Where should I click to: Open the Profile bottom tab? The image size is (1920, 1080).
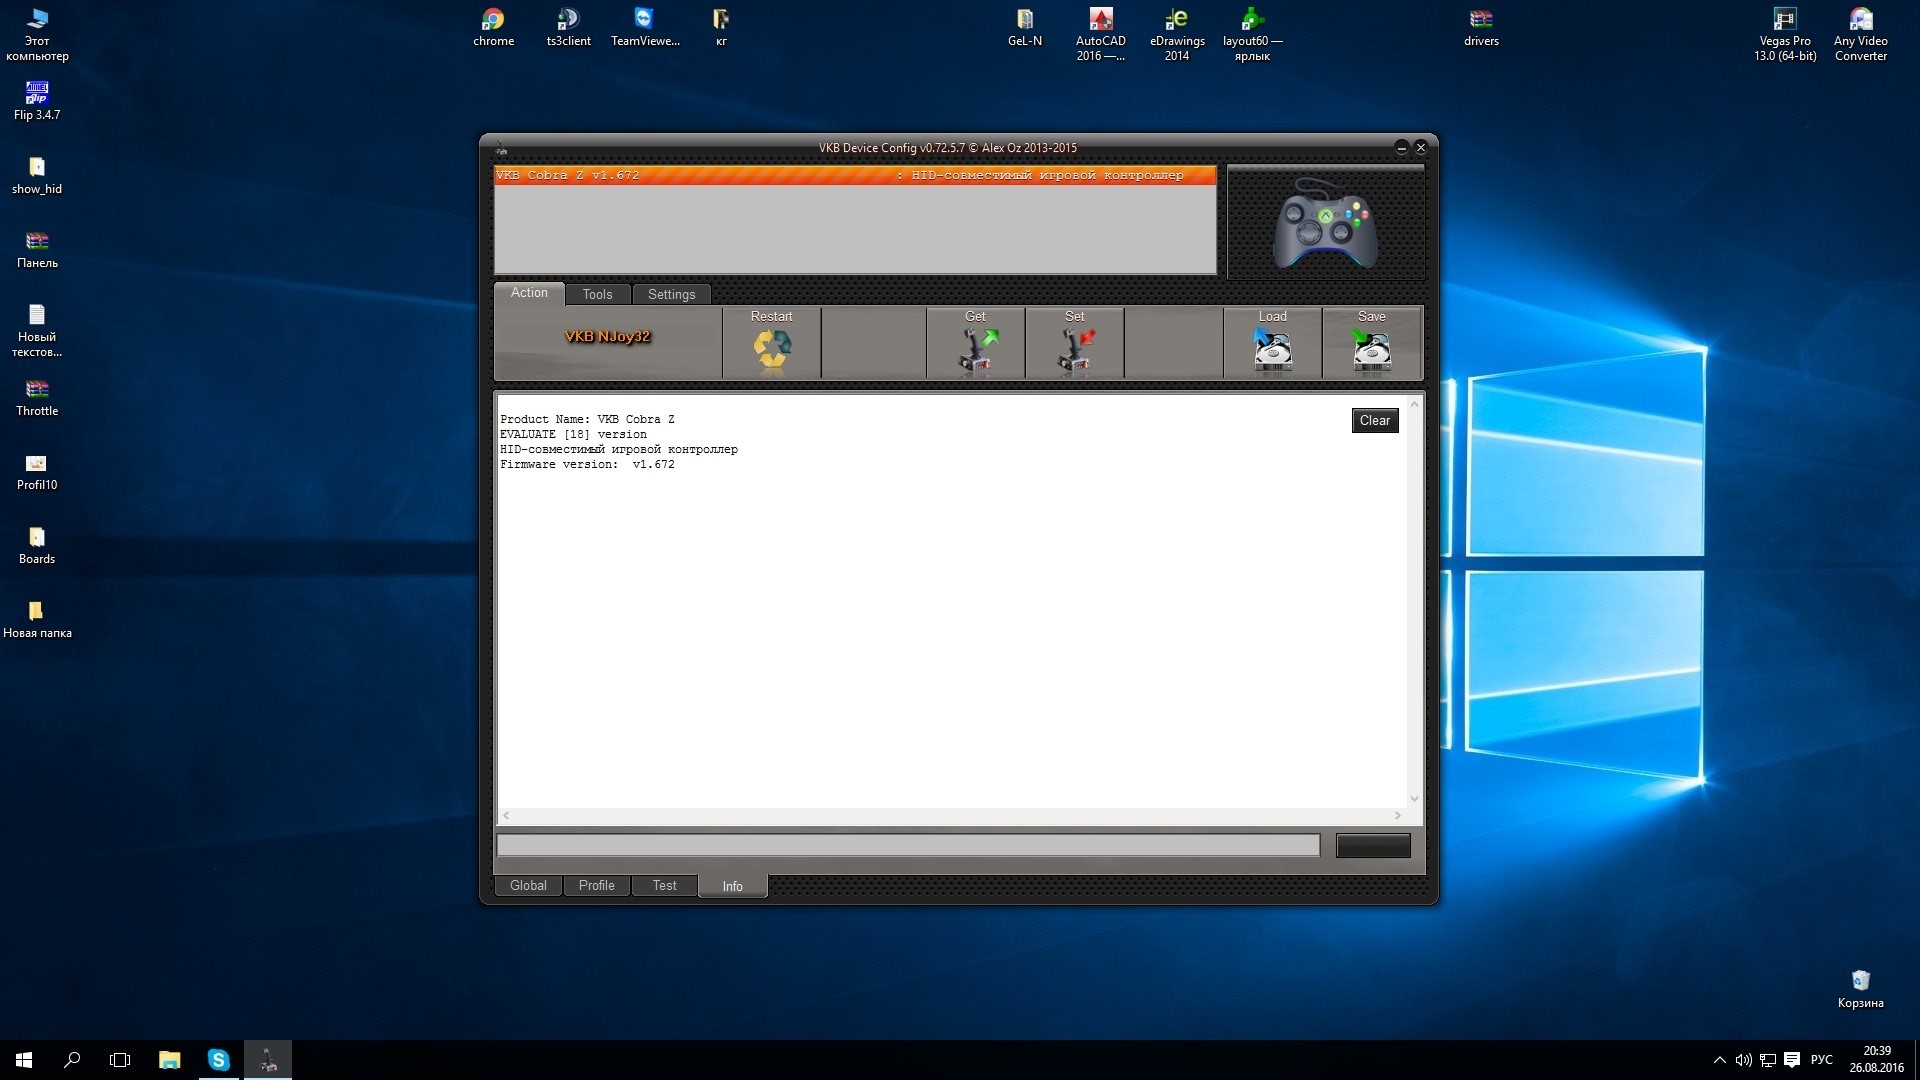596,885
